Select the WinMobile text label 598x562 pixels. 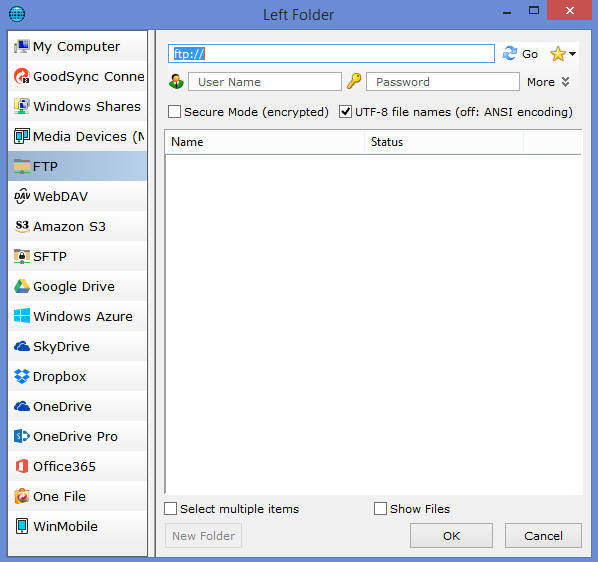[66, 527]
